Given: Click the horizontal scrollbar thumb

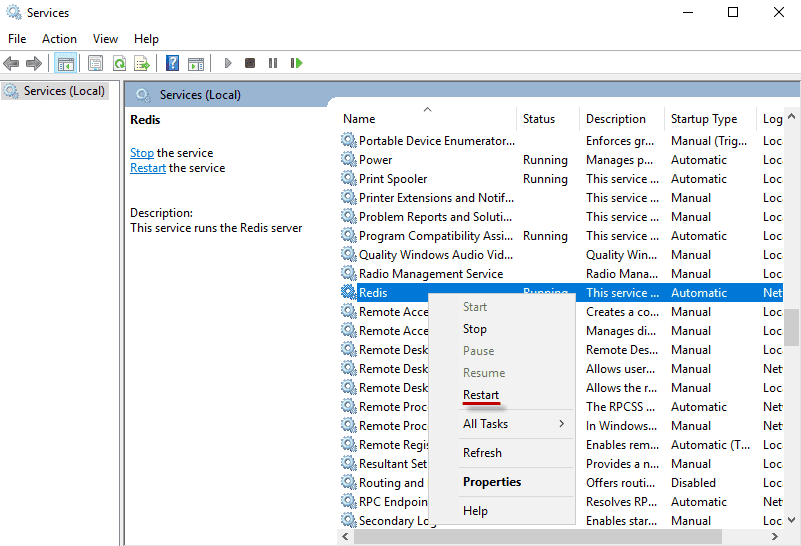Looking at the screenshot, I should (537, 536).
